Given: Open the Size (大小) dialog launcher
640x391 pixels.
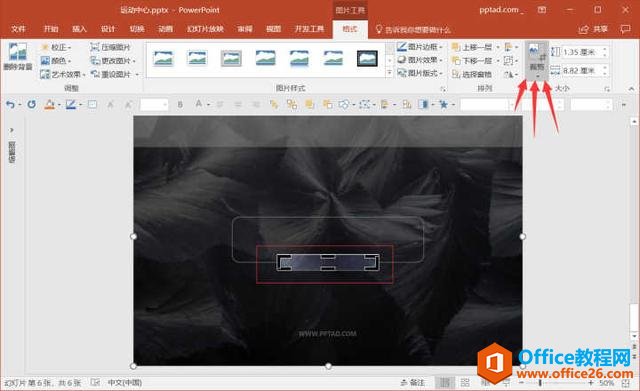Looking at the screenshot, I should point(607,89).
